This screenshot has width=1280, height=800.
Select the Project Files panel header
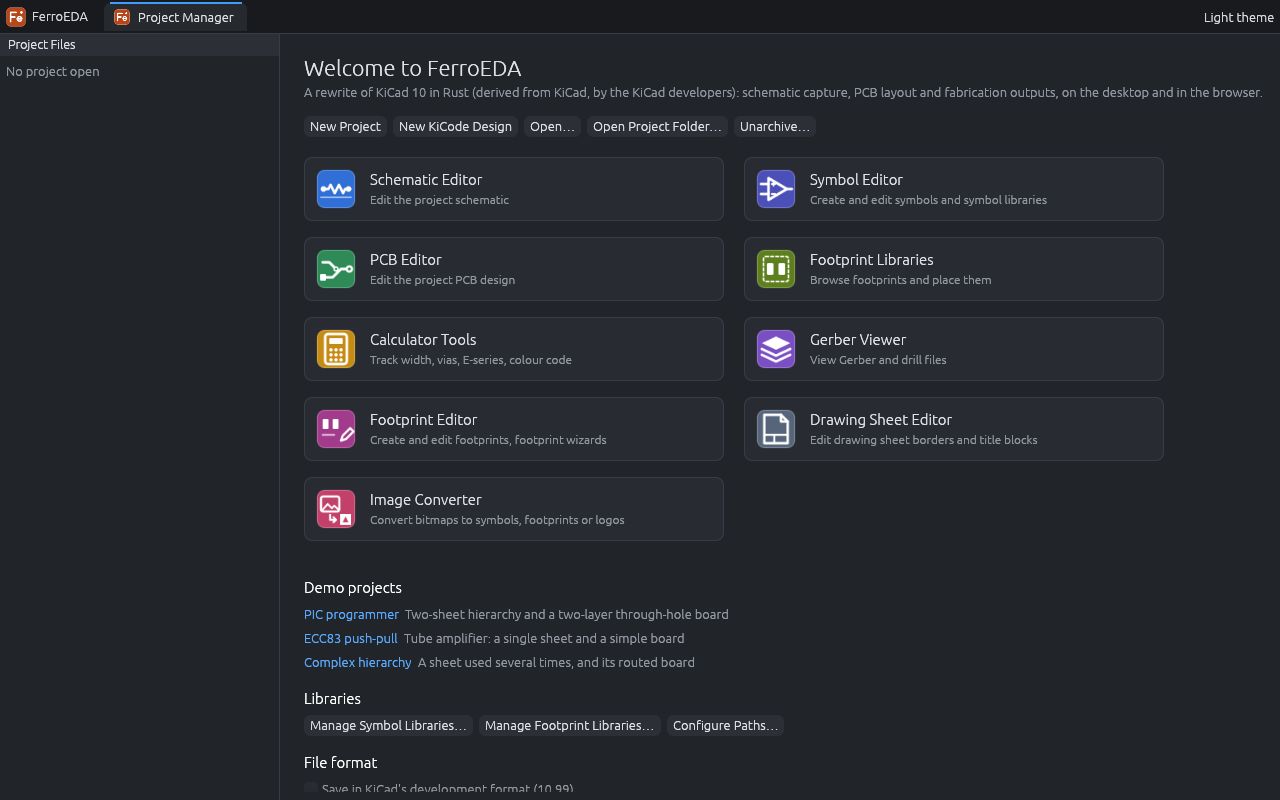pyautogui.click(x=139, y=44)
